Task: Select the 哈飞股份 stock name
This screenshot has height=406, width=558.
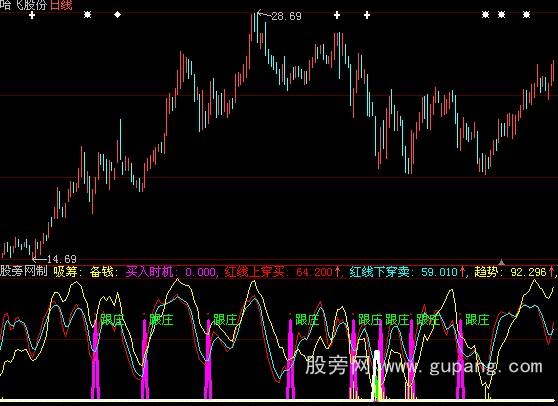Action: tap(24, 5)
